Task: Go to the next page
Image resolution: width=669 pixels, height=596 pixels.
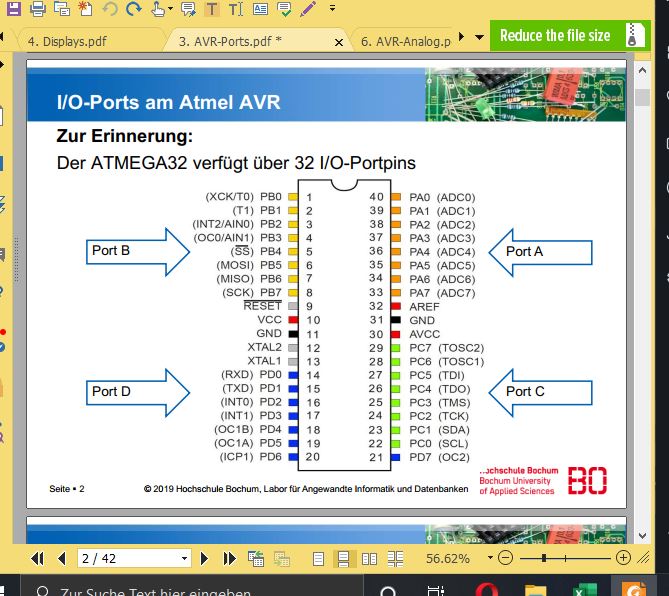Action: click(204, 558)
